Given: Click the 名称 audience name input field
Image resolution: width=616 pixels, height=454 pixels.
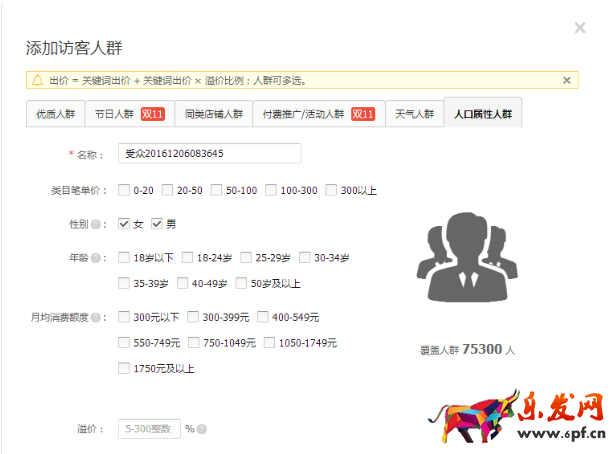Looking at the screenshot, I should [x=209, y=153].
